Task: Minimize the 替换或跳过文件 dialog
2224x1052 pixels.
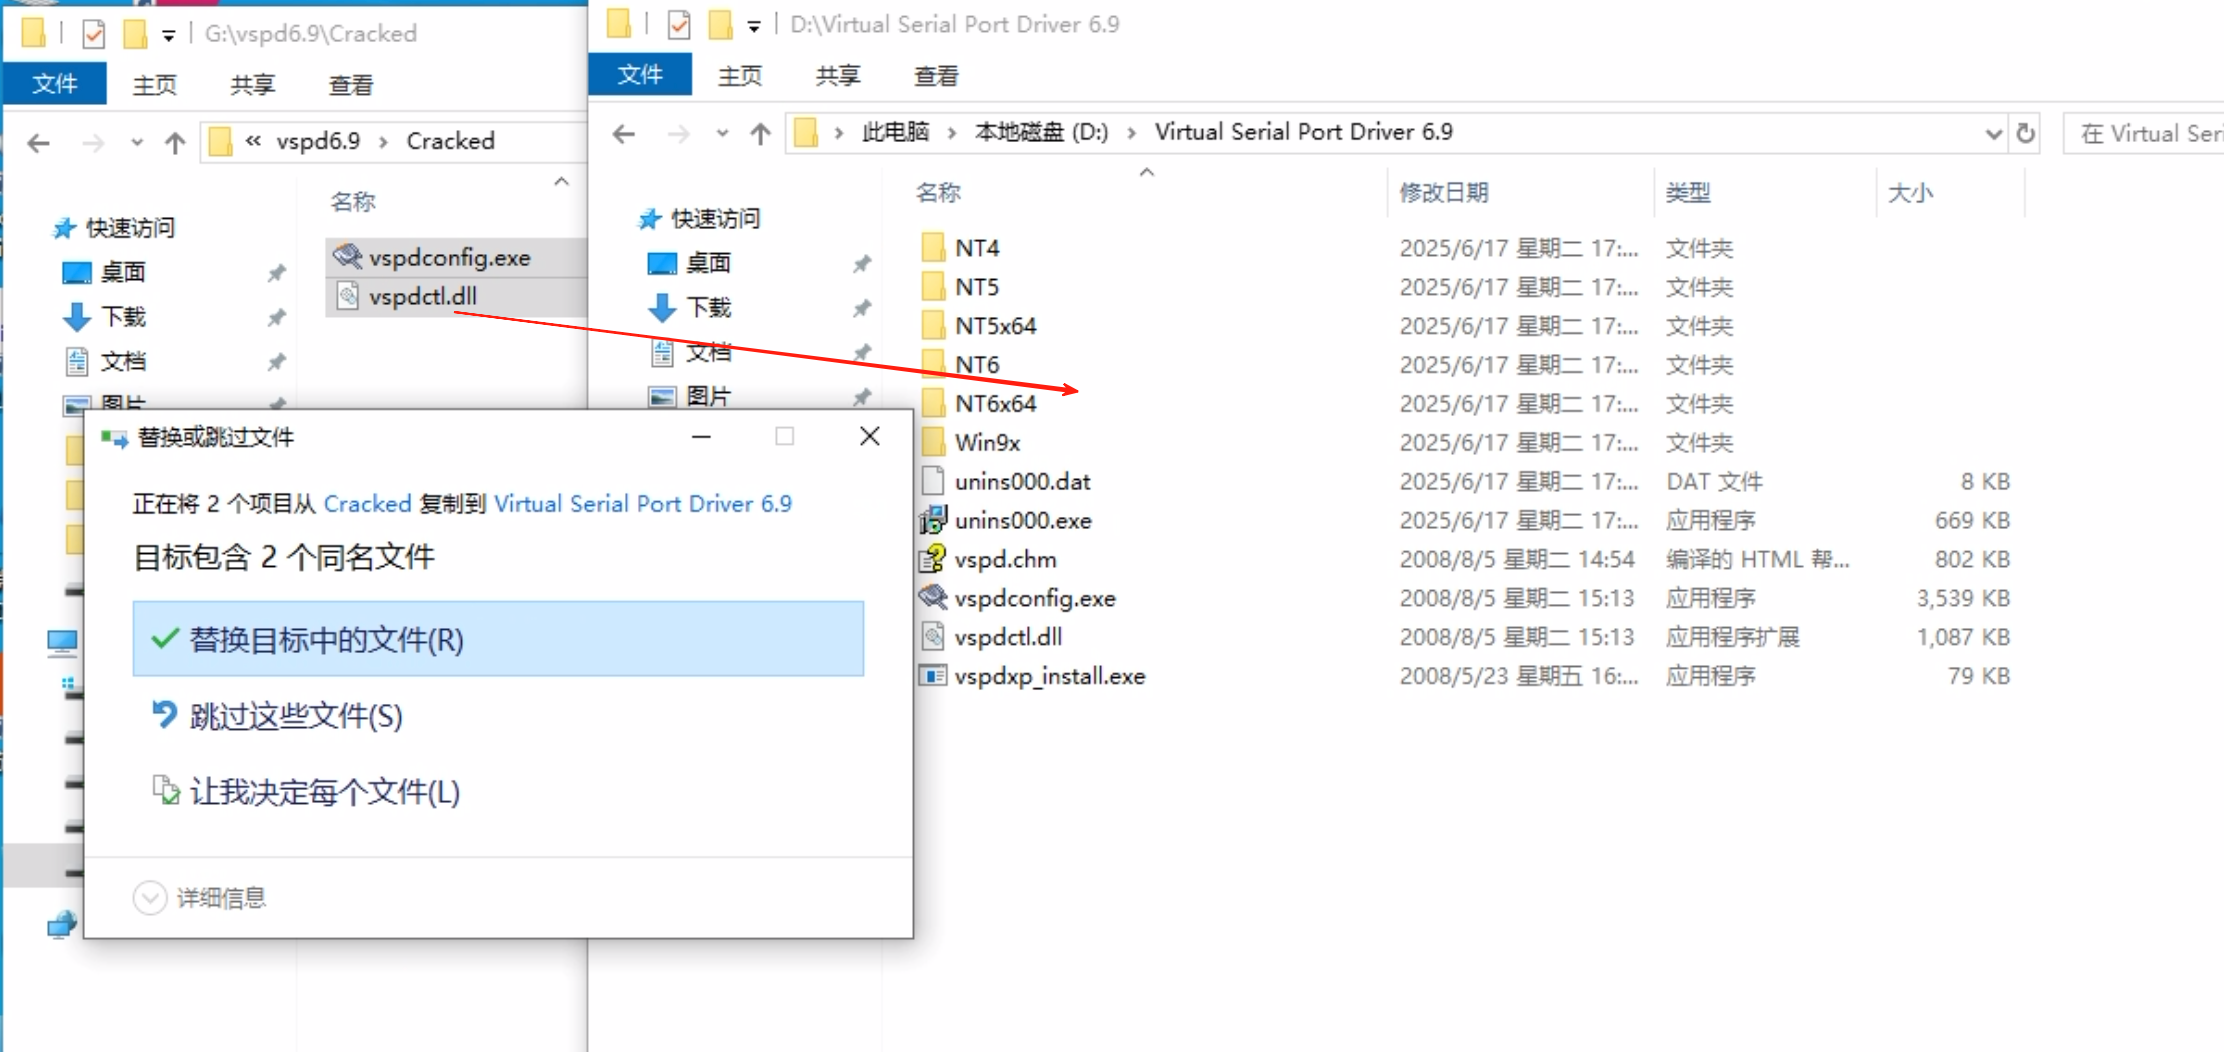Action: coord(701,436)
